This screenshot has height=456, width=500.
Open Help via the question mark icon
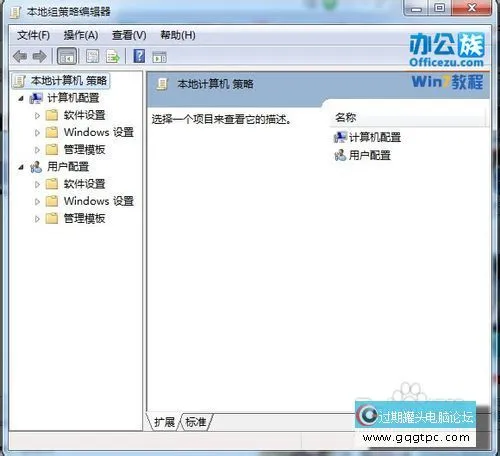(x=139, y=56)
